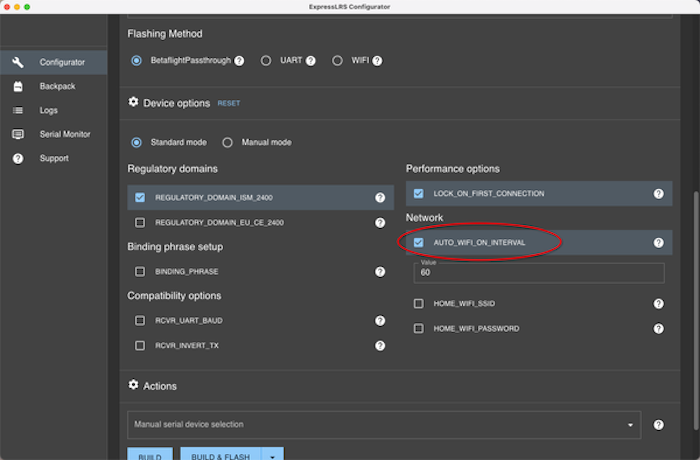This screenshot has width=700, height=460.
Task: Select the Manual mode radio button
Action: coord(227,142)
